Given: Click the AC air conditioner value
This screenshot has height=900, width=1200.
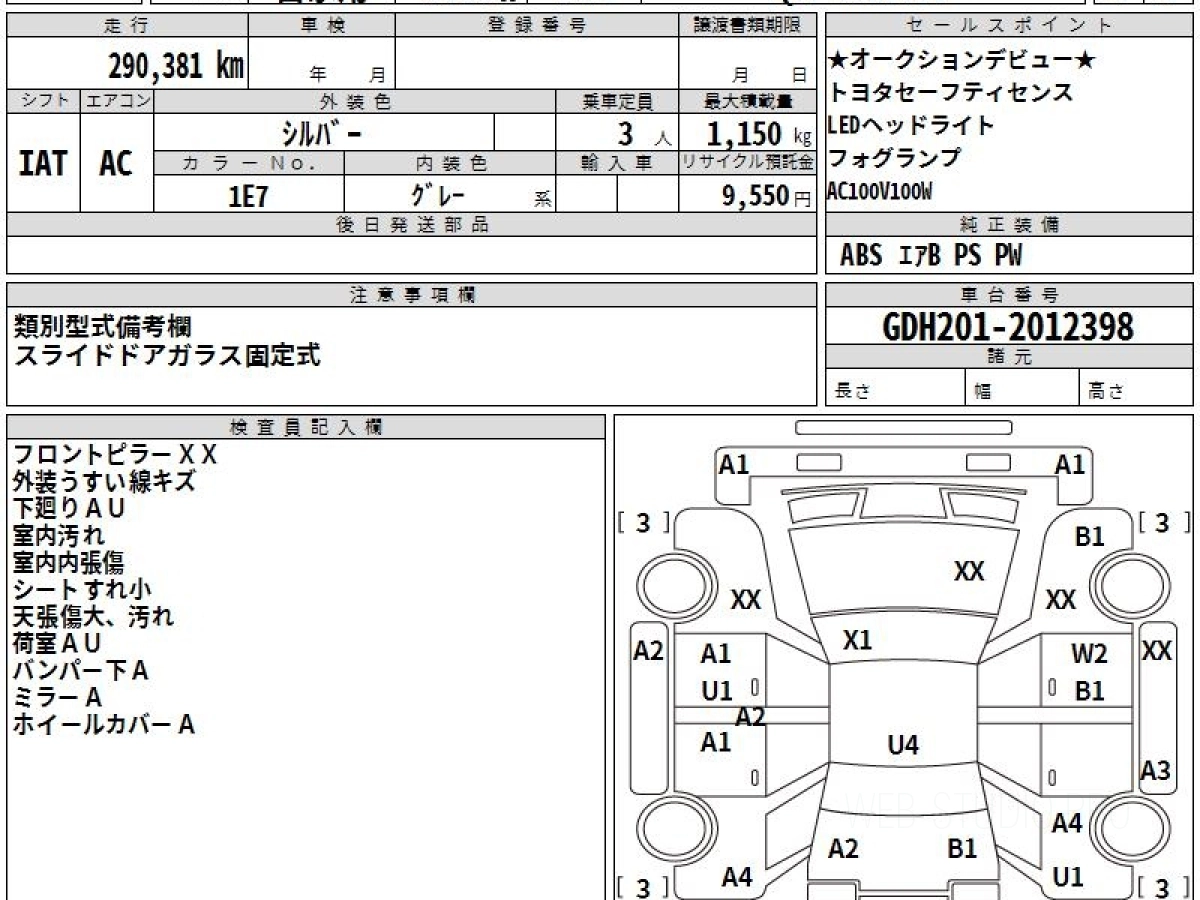Looking at the screenshot, I should 116,164.
